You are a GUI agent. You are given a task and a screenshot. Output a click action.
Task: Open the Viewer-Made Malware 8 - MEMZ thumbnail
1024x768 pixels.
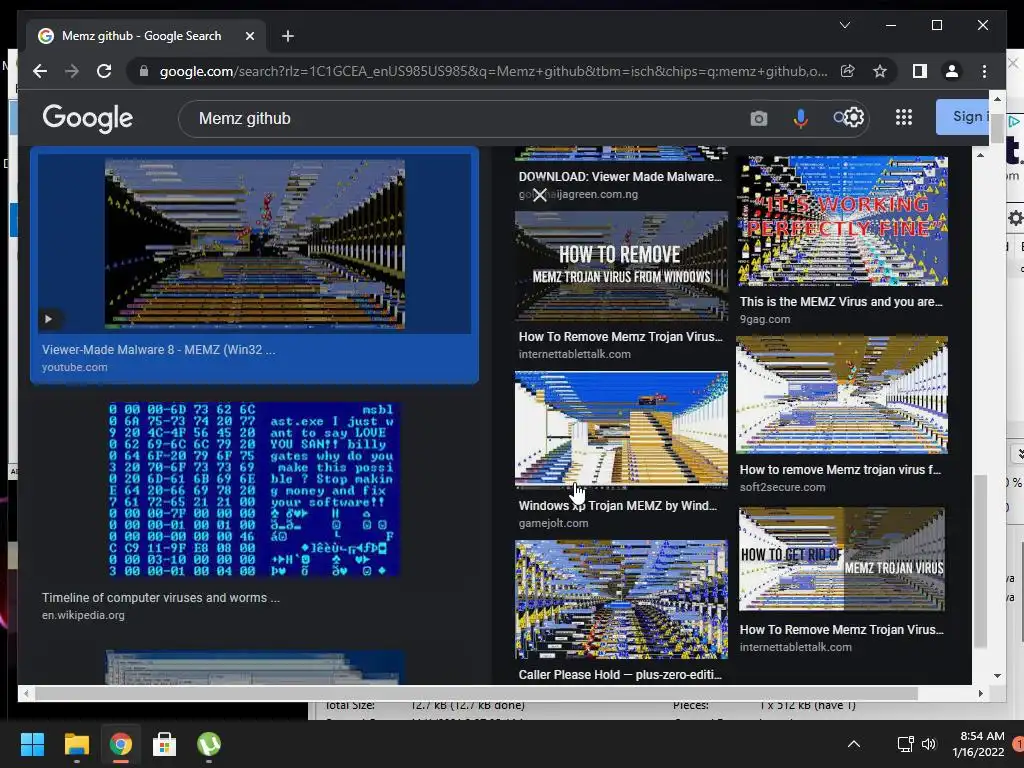(x=255, y=244)
